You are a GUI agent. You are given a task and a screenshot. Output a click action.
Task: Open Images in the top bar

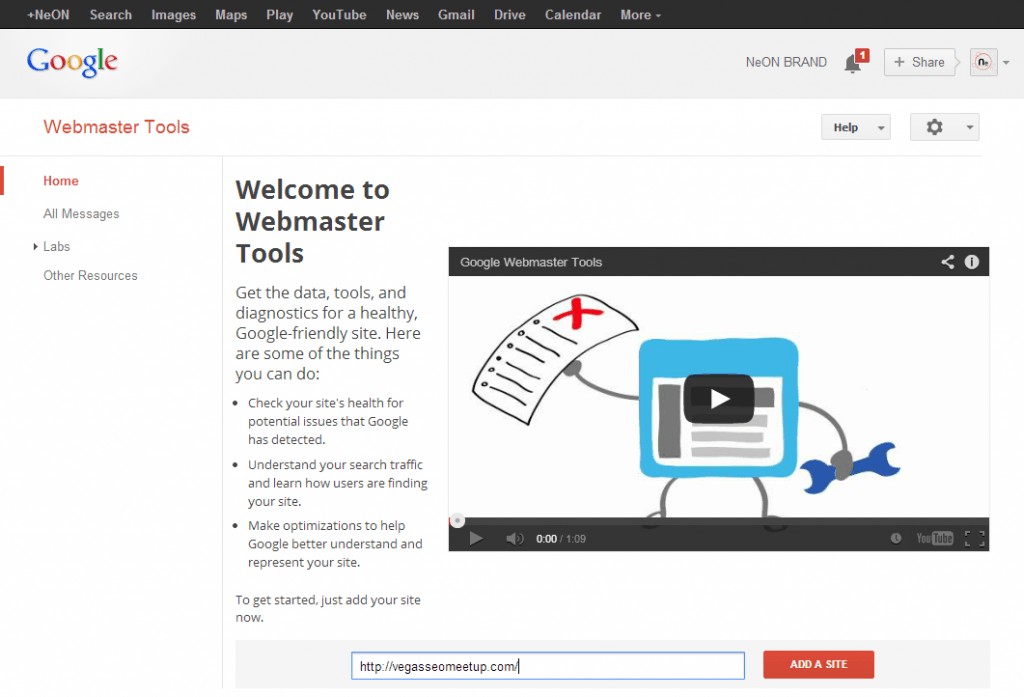point(174,14)
